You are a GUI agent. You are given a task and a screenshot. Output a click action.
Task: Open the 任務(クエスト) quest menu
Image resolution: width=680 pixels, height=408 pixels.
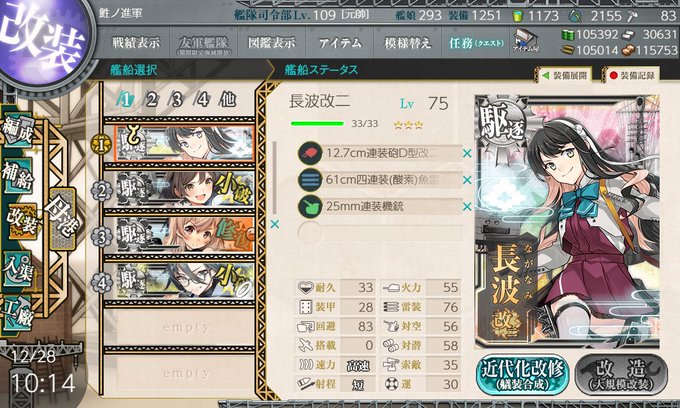click(476, 43)
